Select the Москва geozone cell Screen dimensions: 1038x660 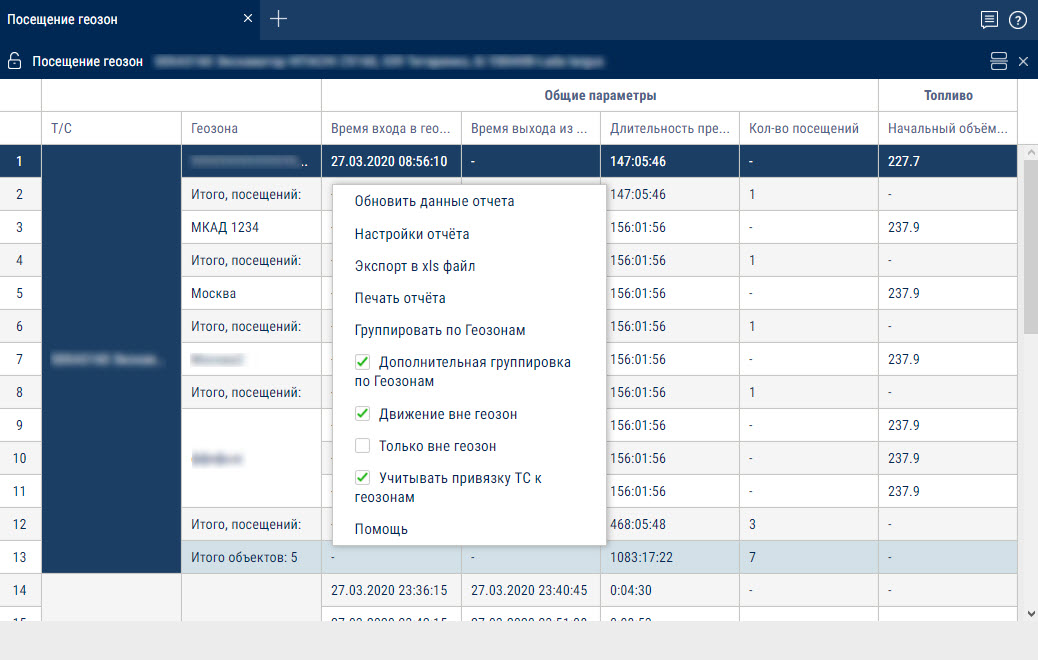(x=252, y=293)
